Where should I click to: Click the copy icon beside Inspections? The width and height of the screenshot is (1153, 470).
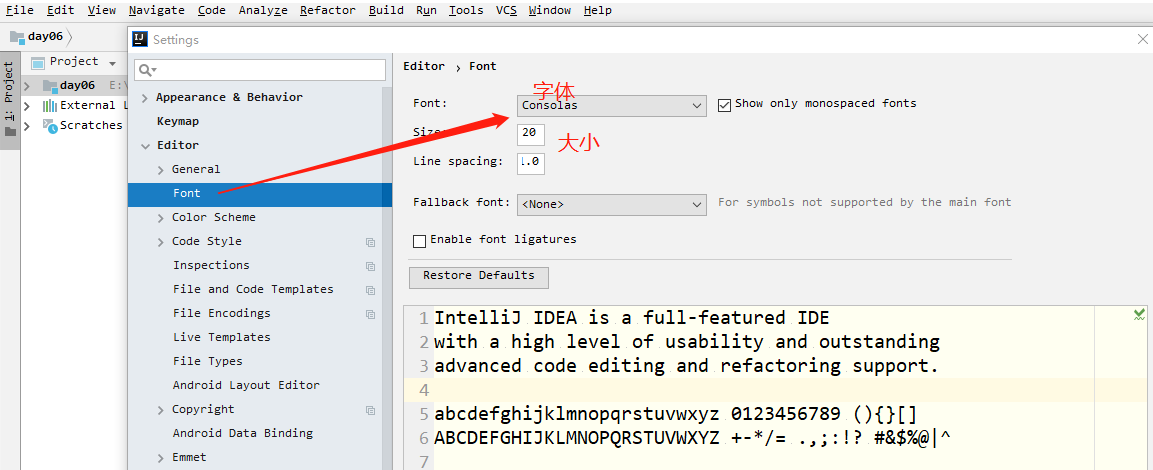coord(371,266)
